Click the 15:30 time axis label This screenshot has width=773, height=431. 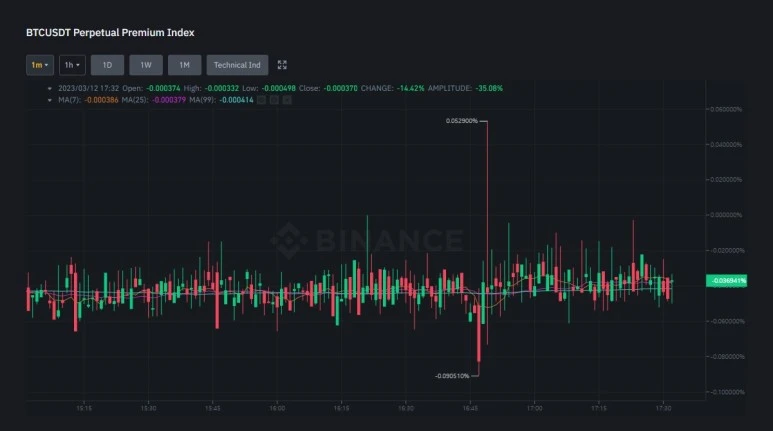(148, 409)
